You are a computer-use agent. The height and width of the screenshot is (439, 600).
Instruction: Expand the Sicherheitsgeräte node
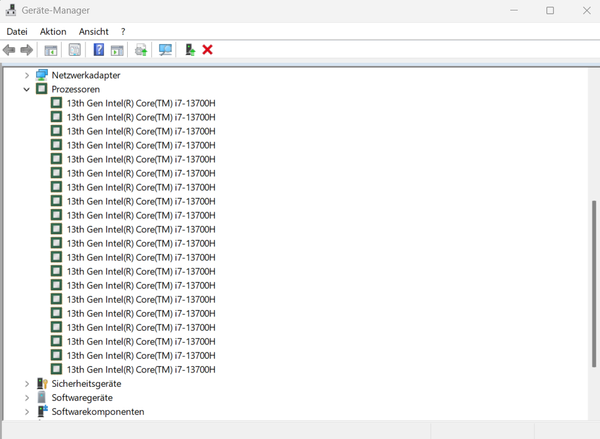click(27, 384)
